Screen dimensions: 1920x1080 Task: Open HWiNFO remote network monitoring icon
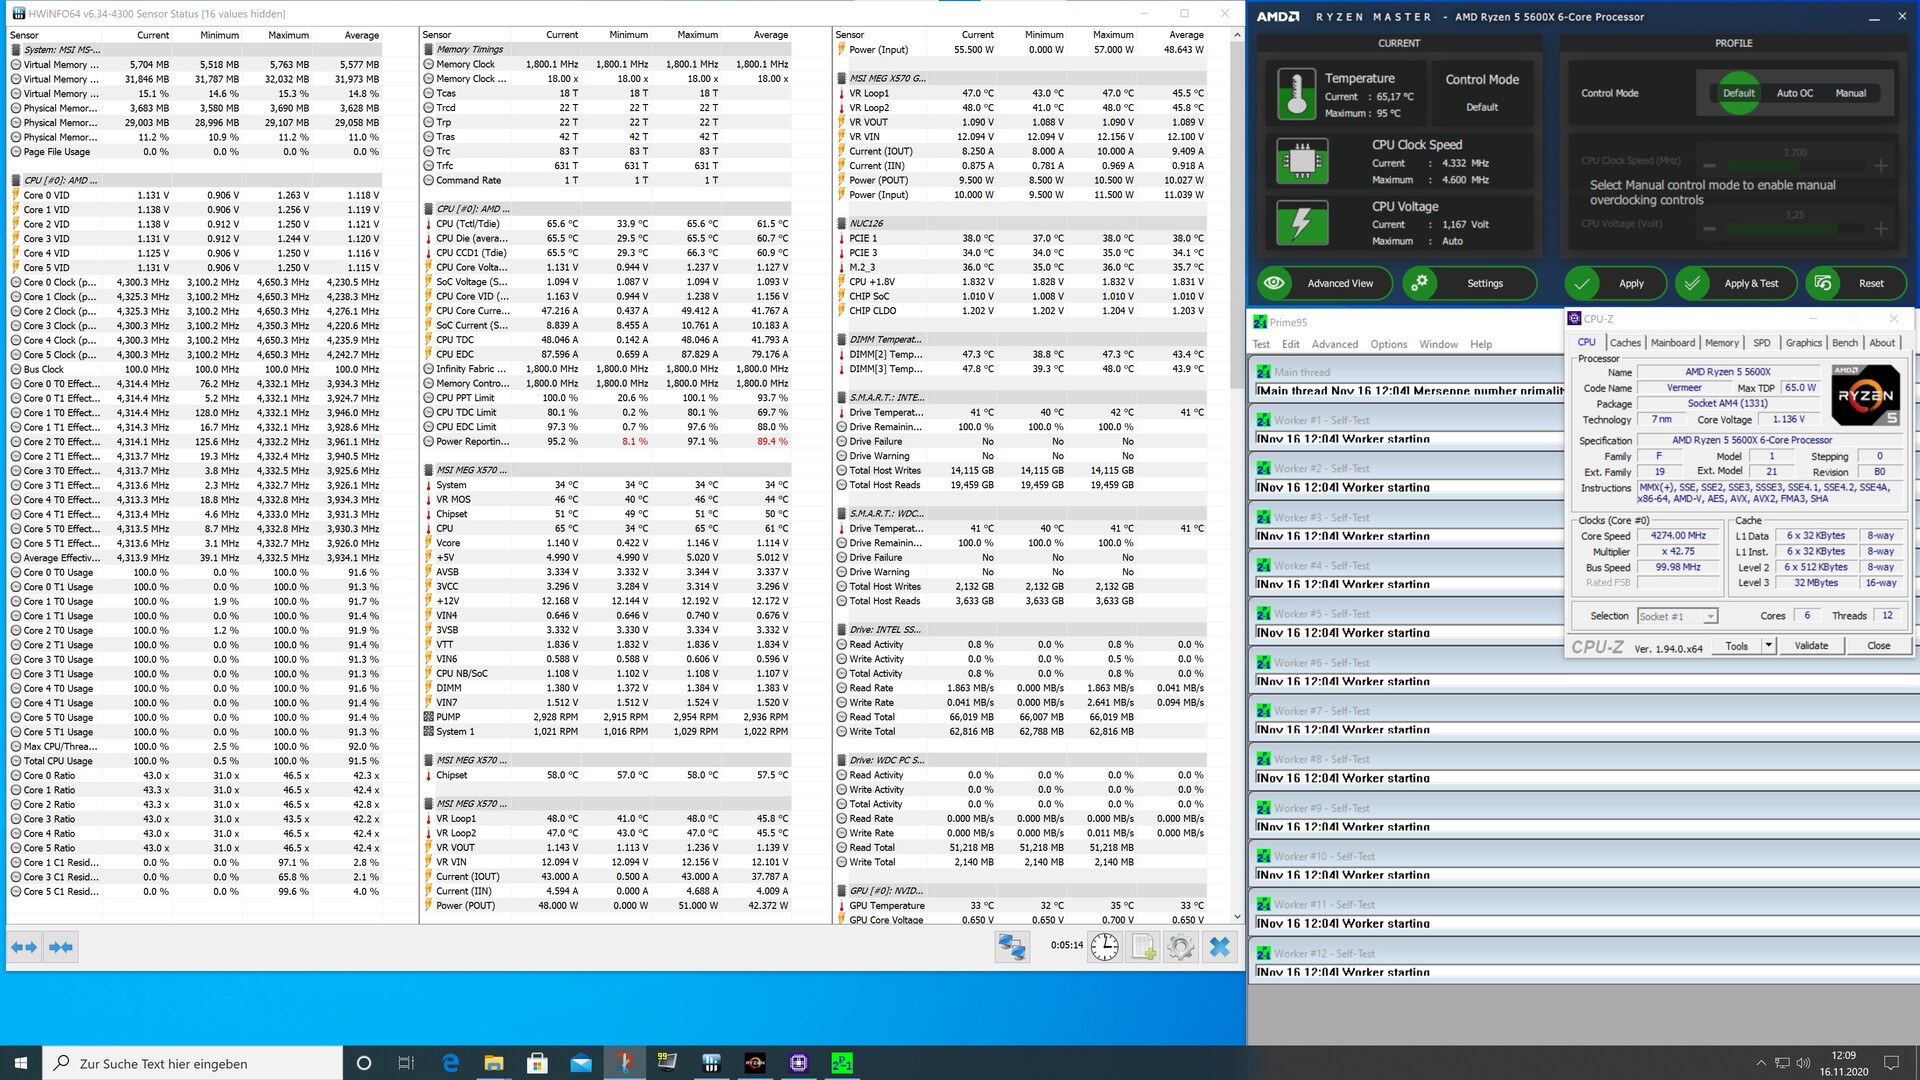(1012, 947)
